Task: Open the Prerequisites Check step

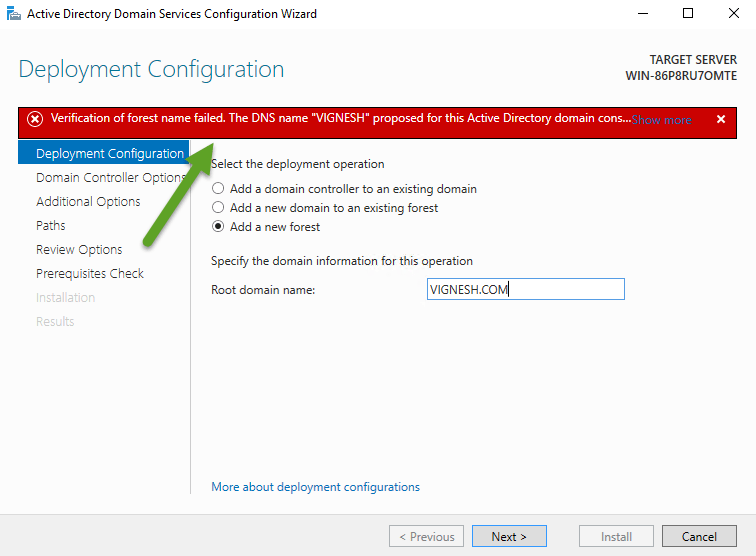Action: [x=90, y=273]
